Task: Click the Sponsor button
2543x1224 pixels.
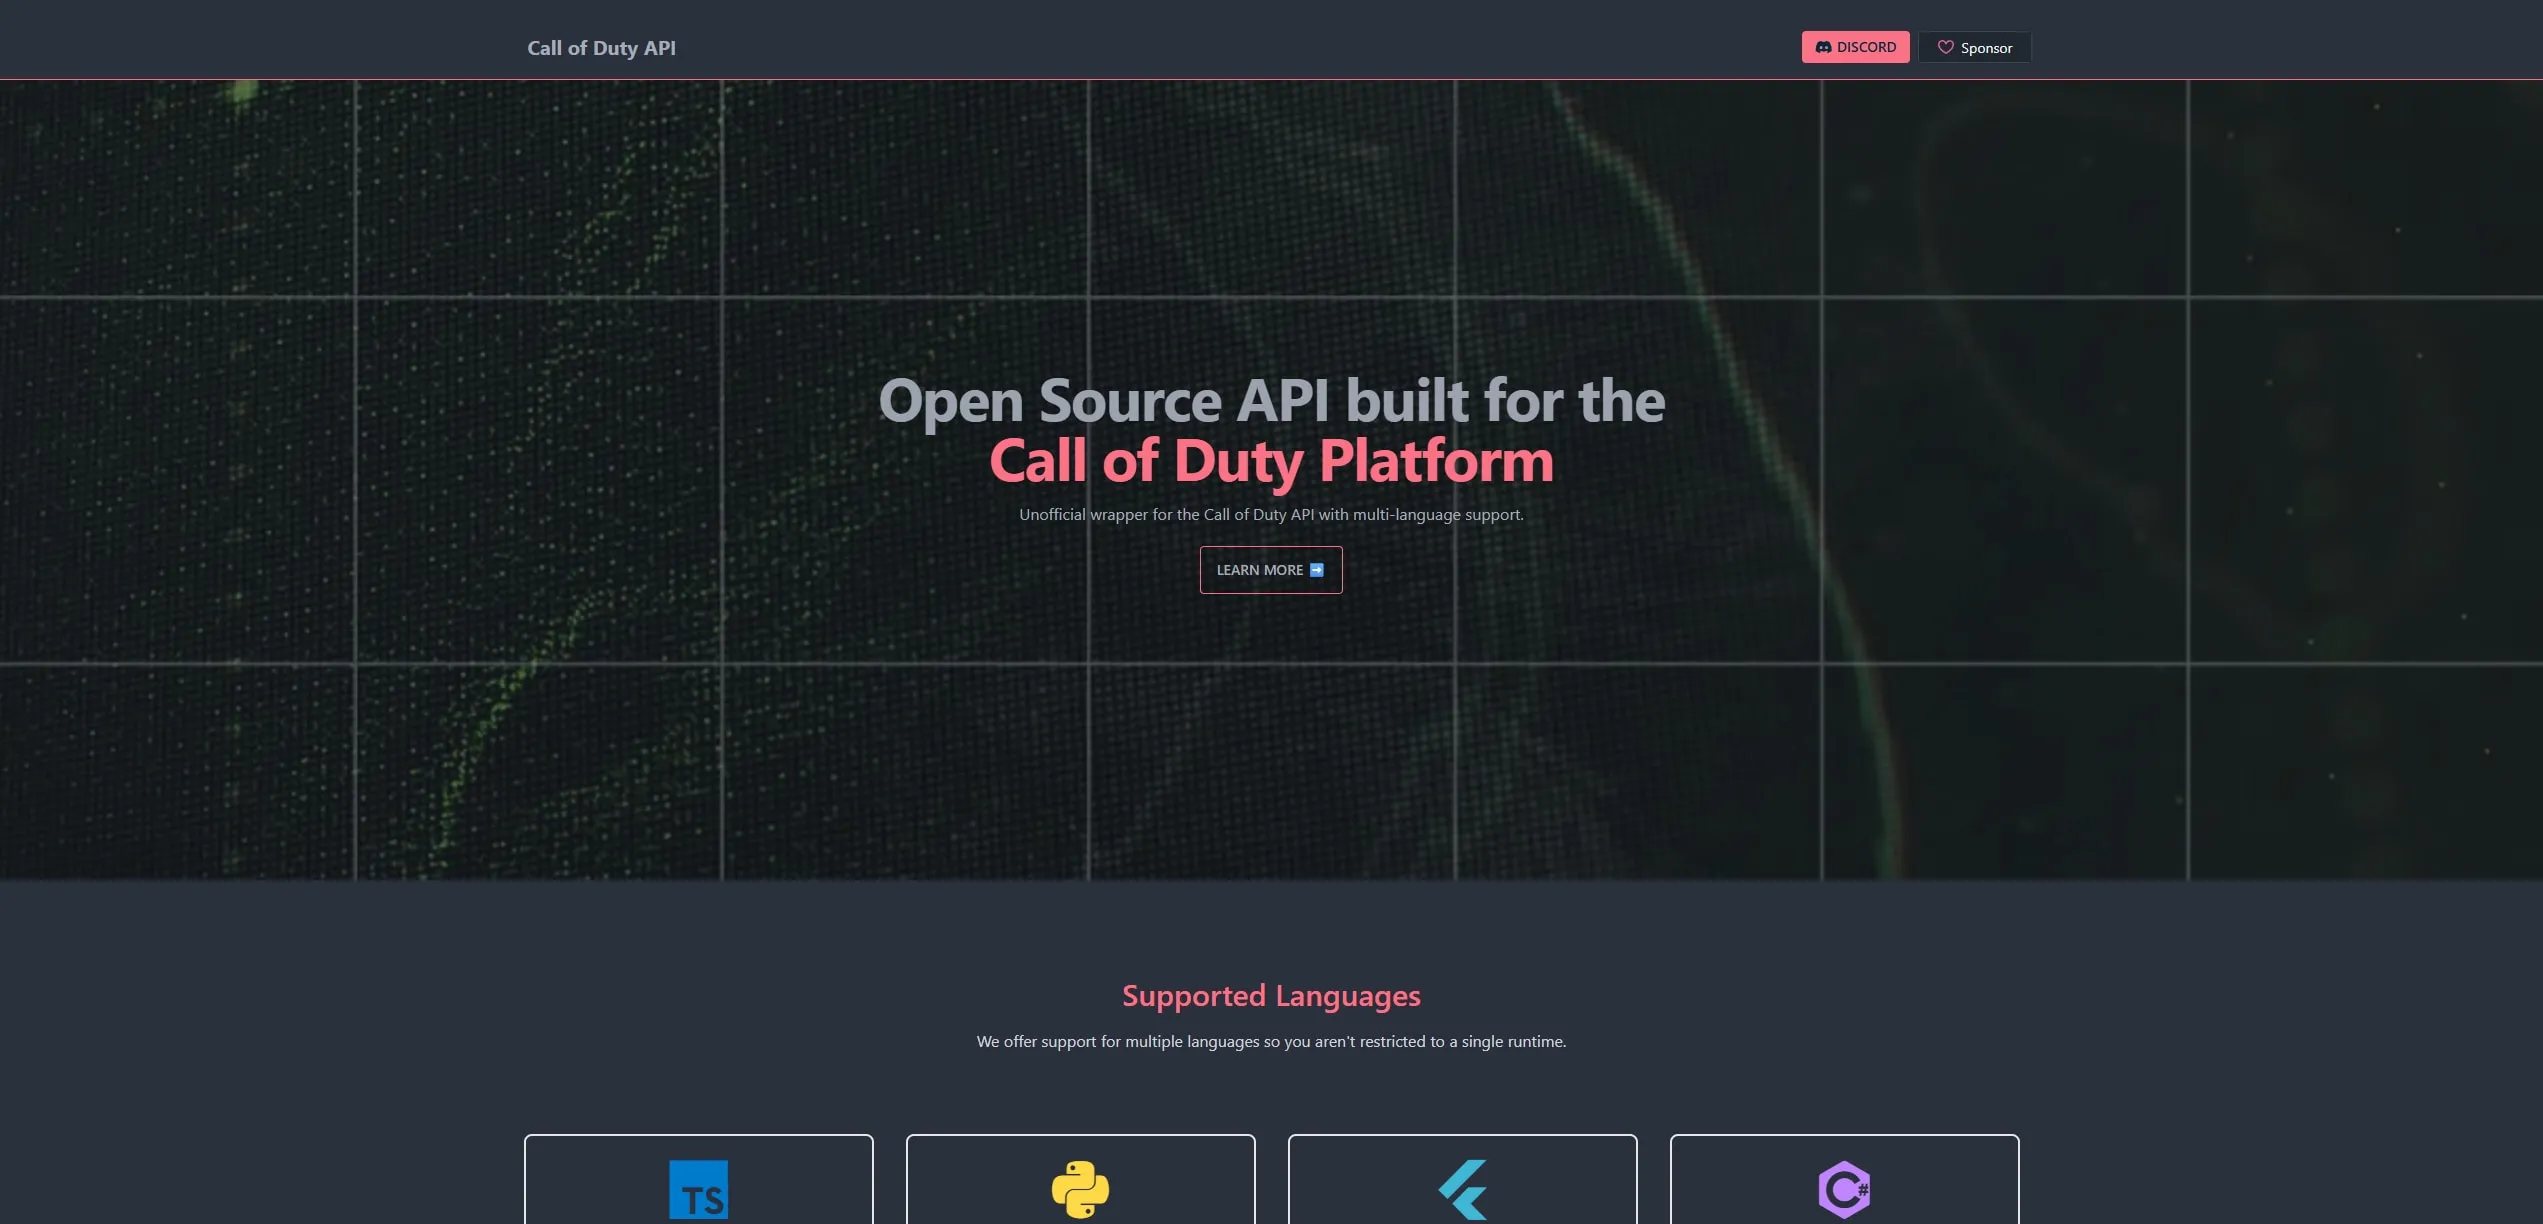Action: [1974, 47]
